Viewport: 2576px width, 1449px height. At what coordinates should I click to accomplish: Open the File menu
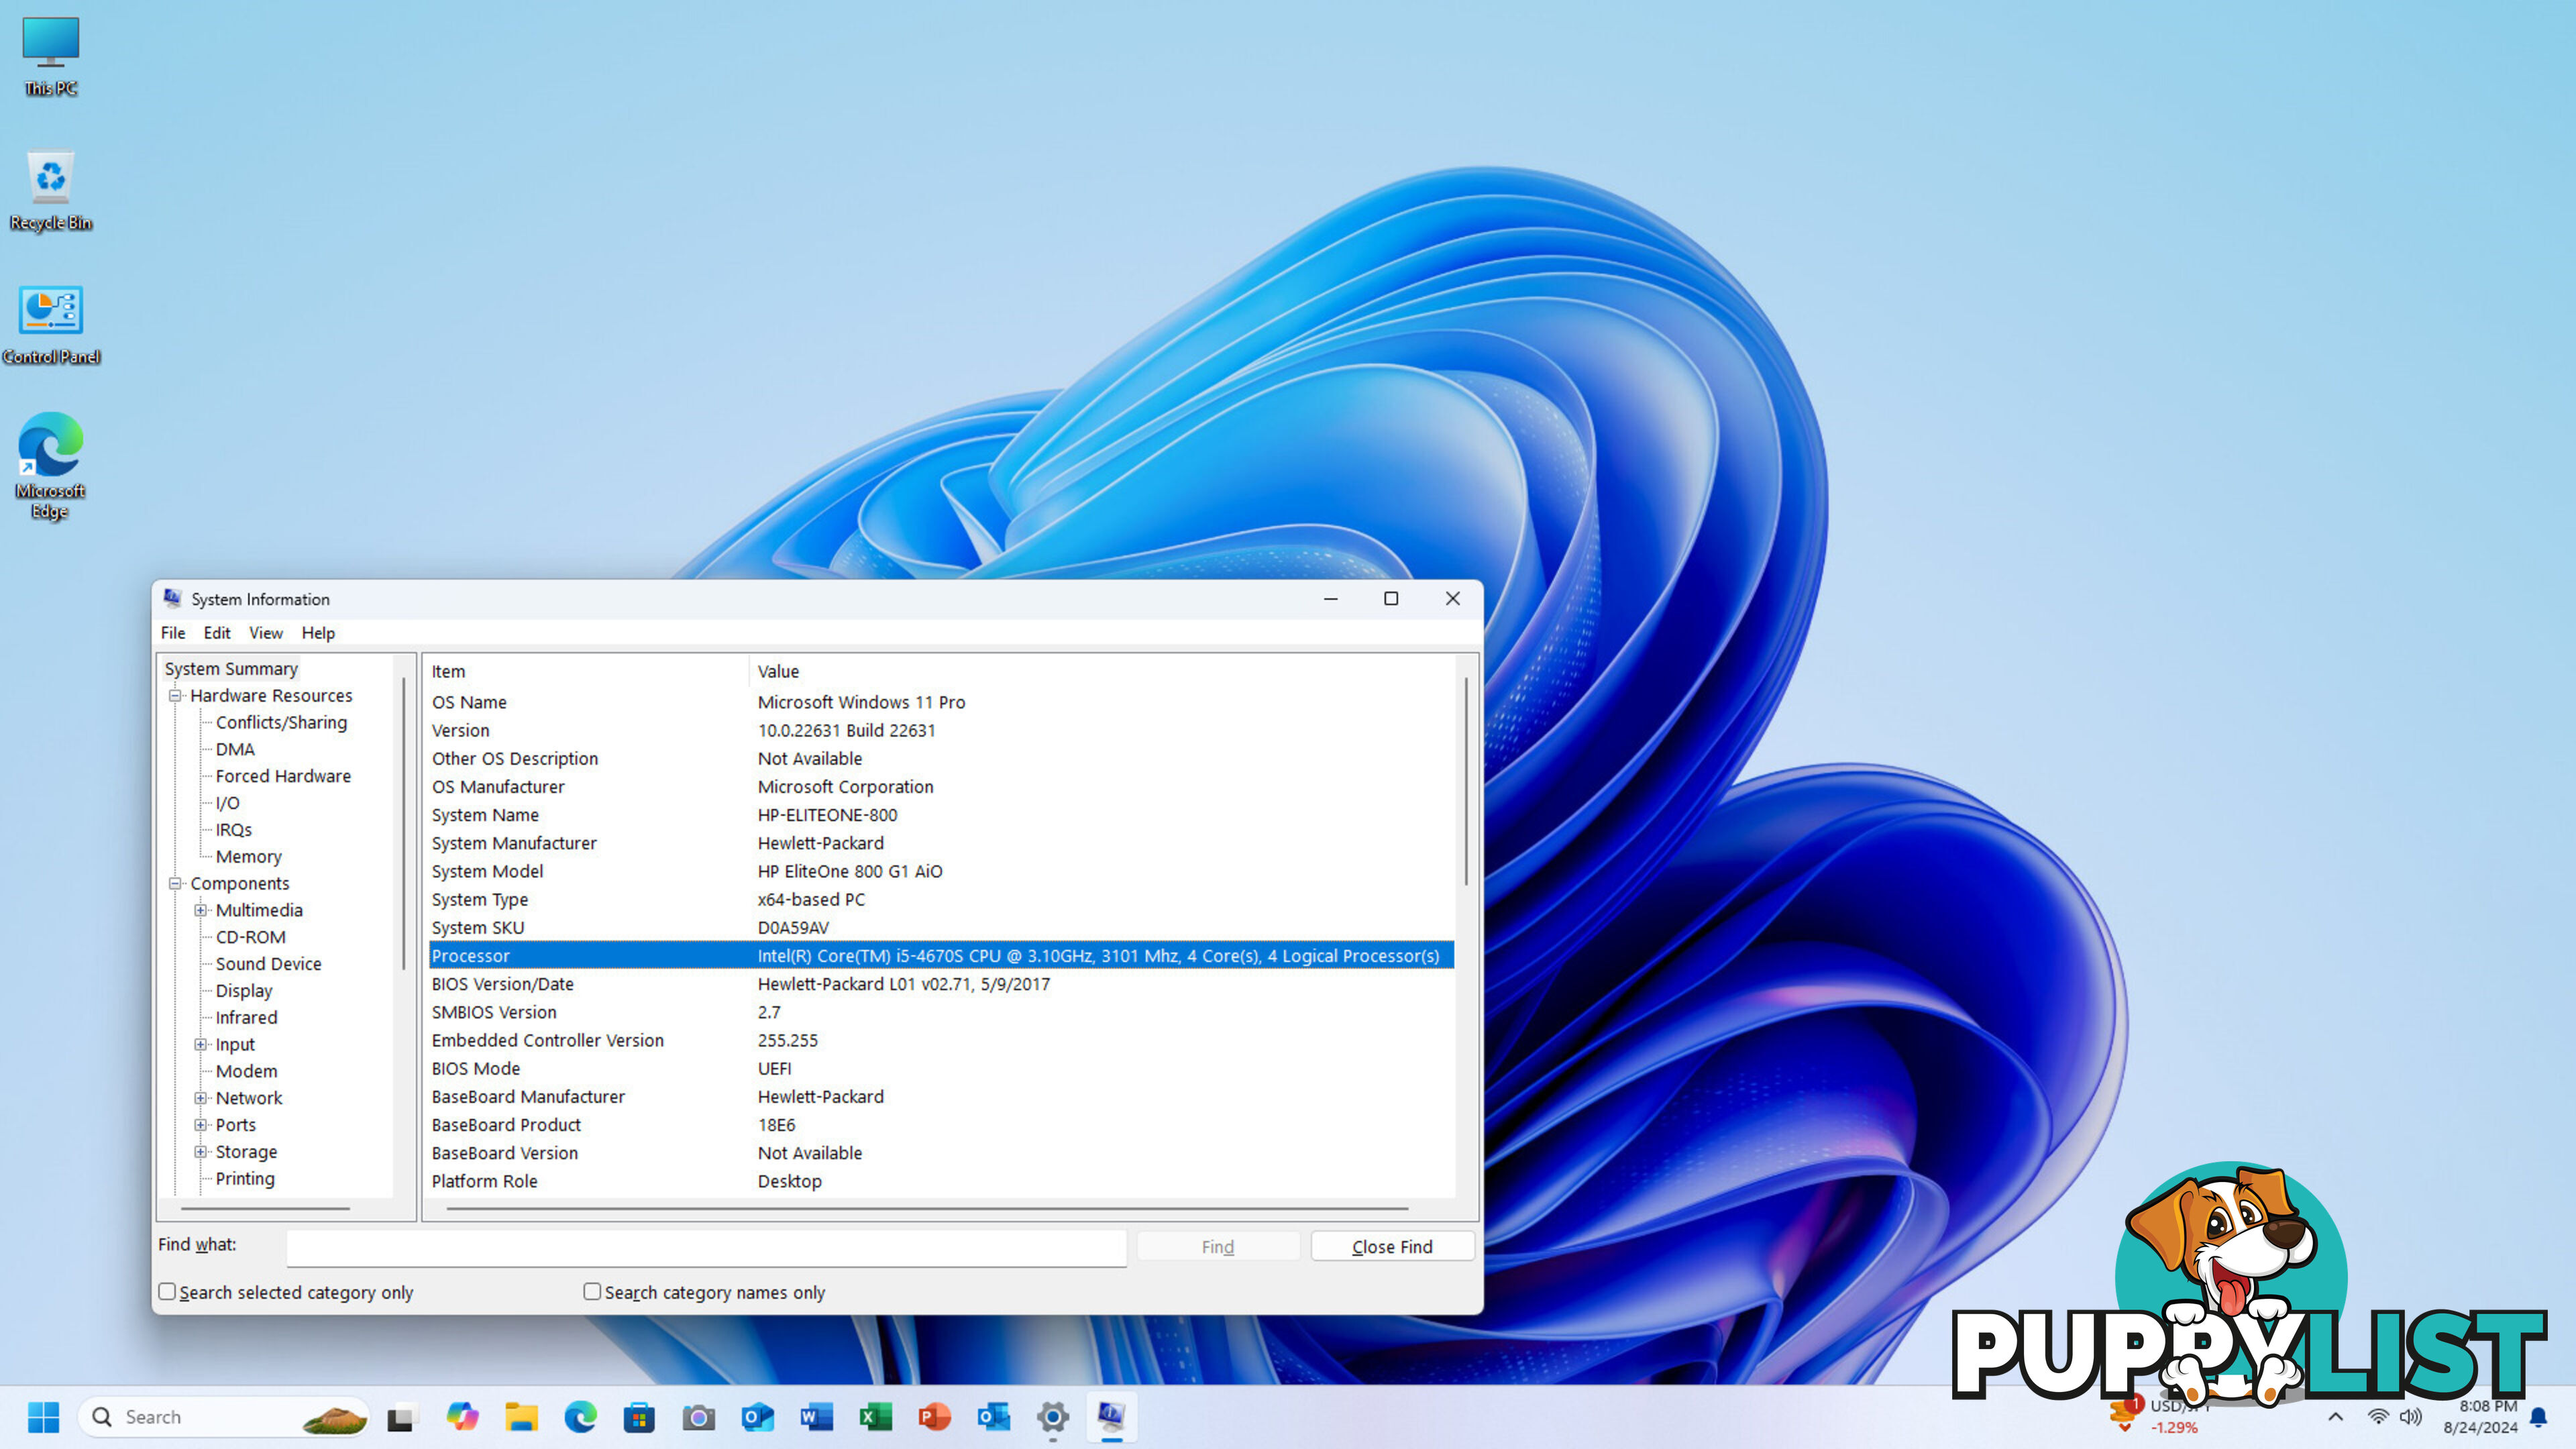pyautogui.click(x=173, y=633)
